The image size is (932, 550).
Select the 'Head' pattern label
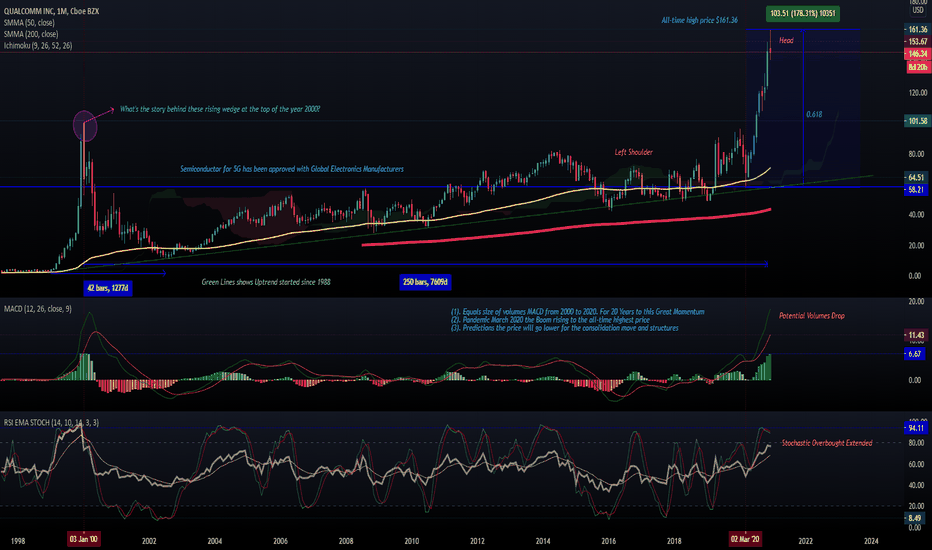(x=786, y=40)
